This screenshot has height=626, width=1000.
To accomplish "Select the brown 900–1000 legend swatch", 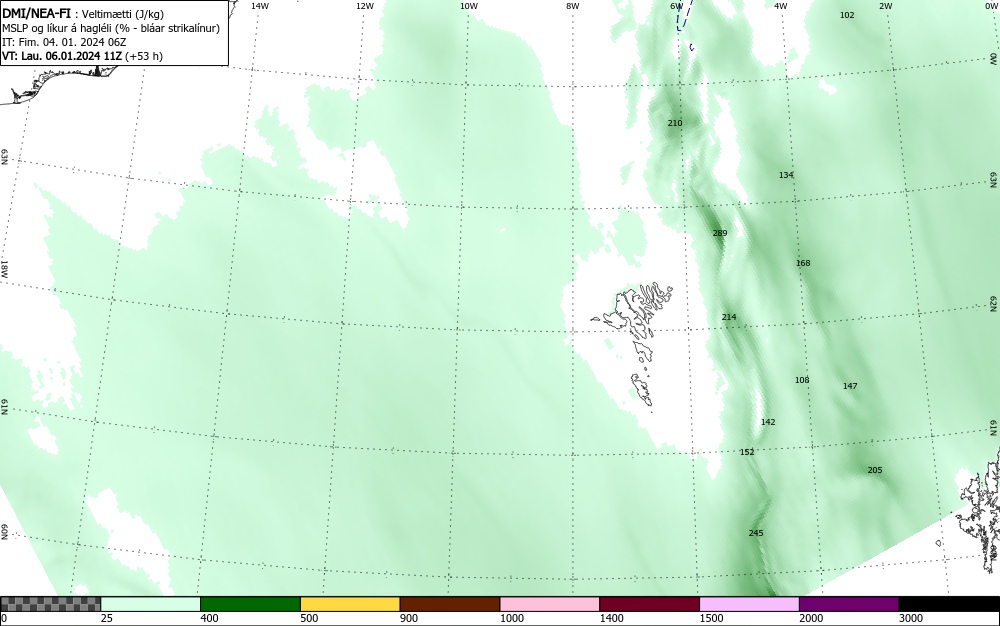I will click(450, 604).
